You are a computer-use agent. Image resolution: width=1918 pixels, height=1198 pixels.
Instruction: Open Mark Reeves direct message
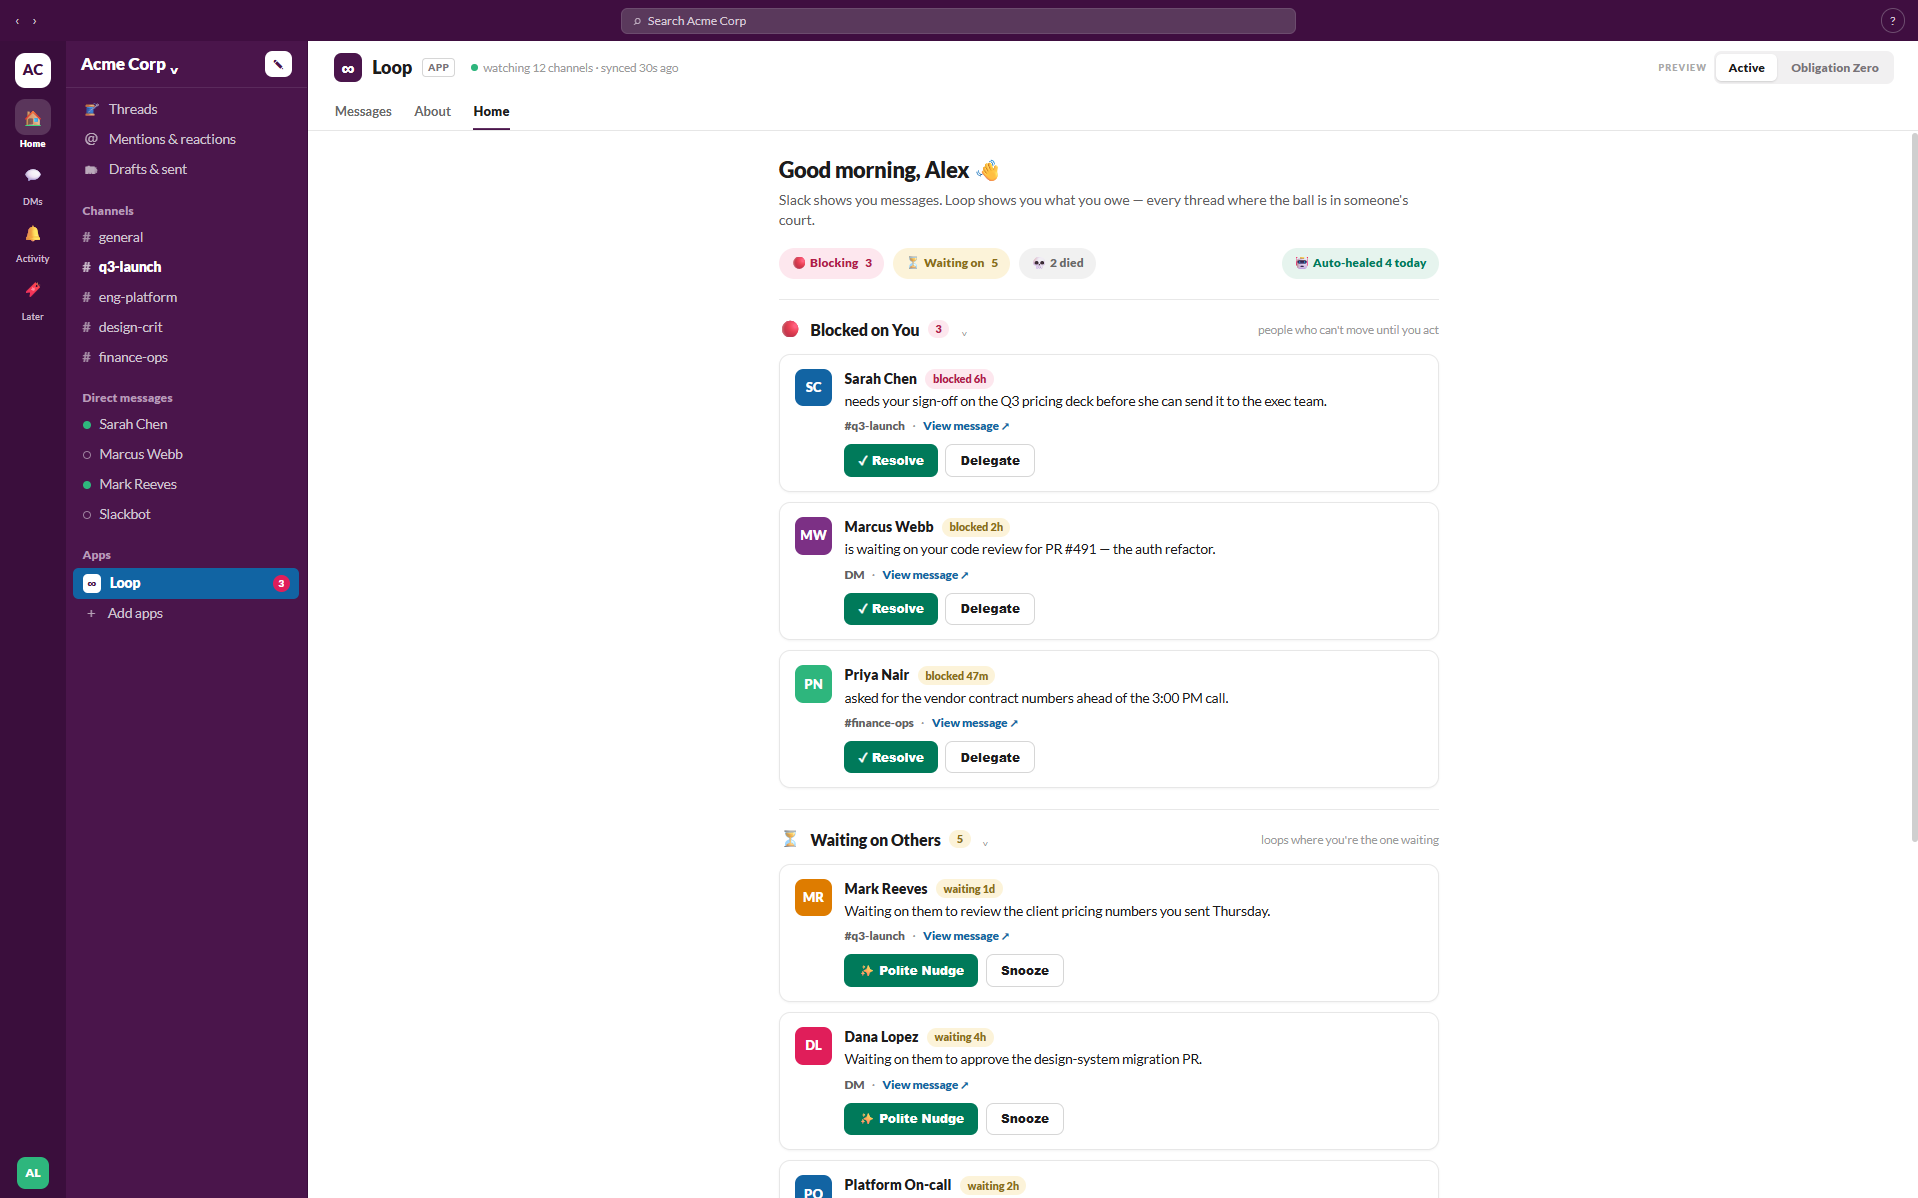coord(186,484)
